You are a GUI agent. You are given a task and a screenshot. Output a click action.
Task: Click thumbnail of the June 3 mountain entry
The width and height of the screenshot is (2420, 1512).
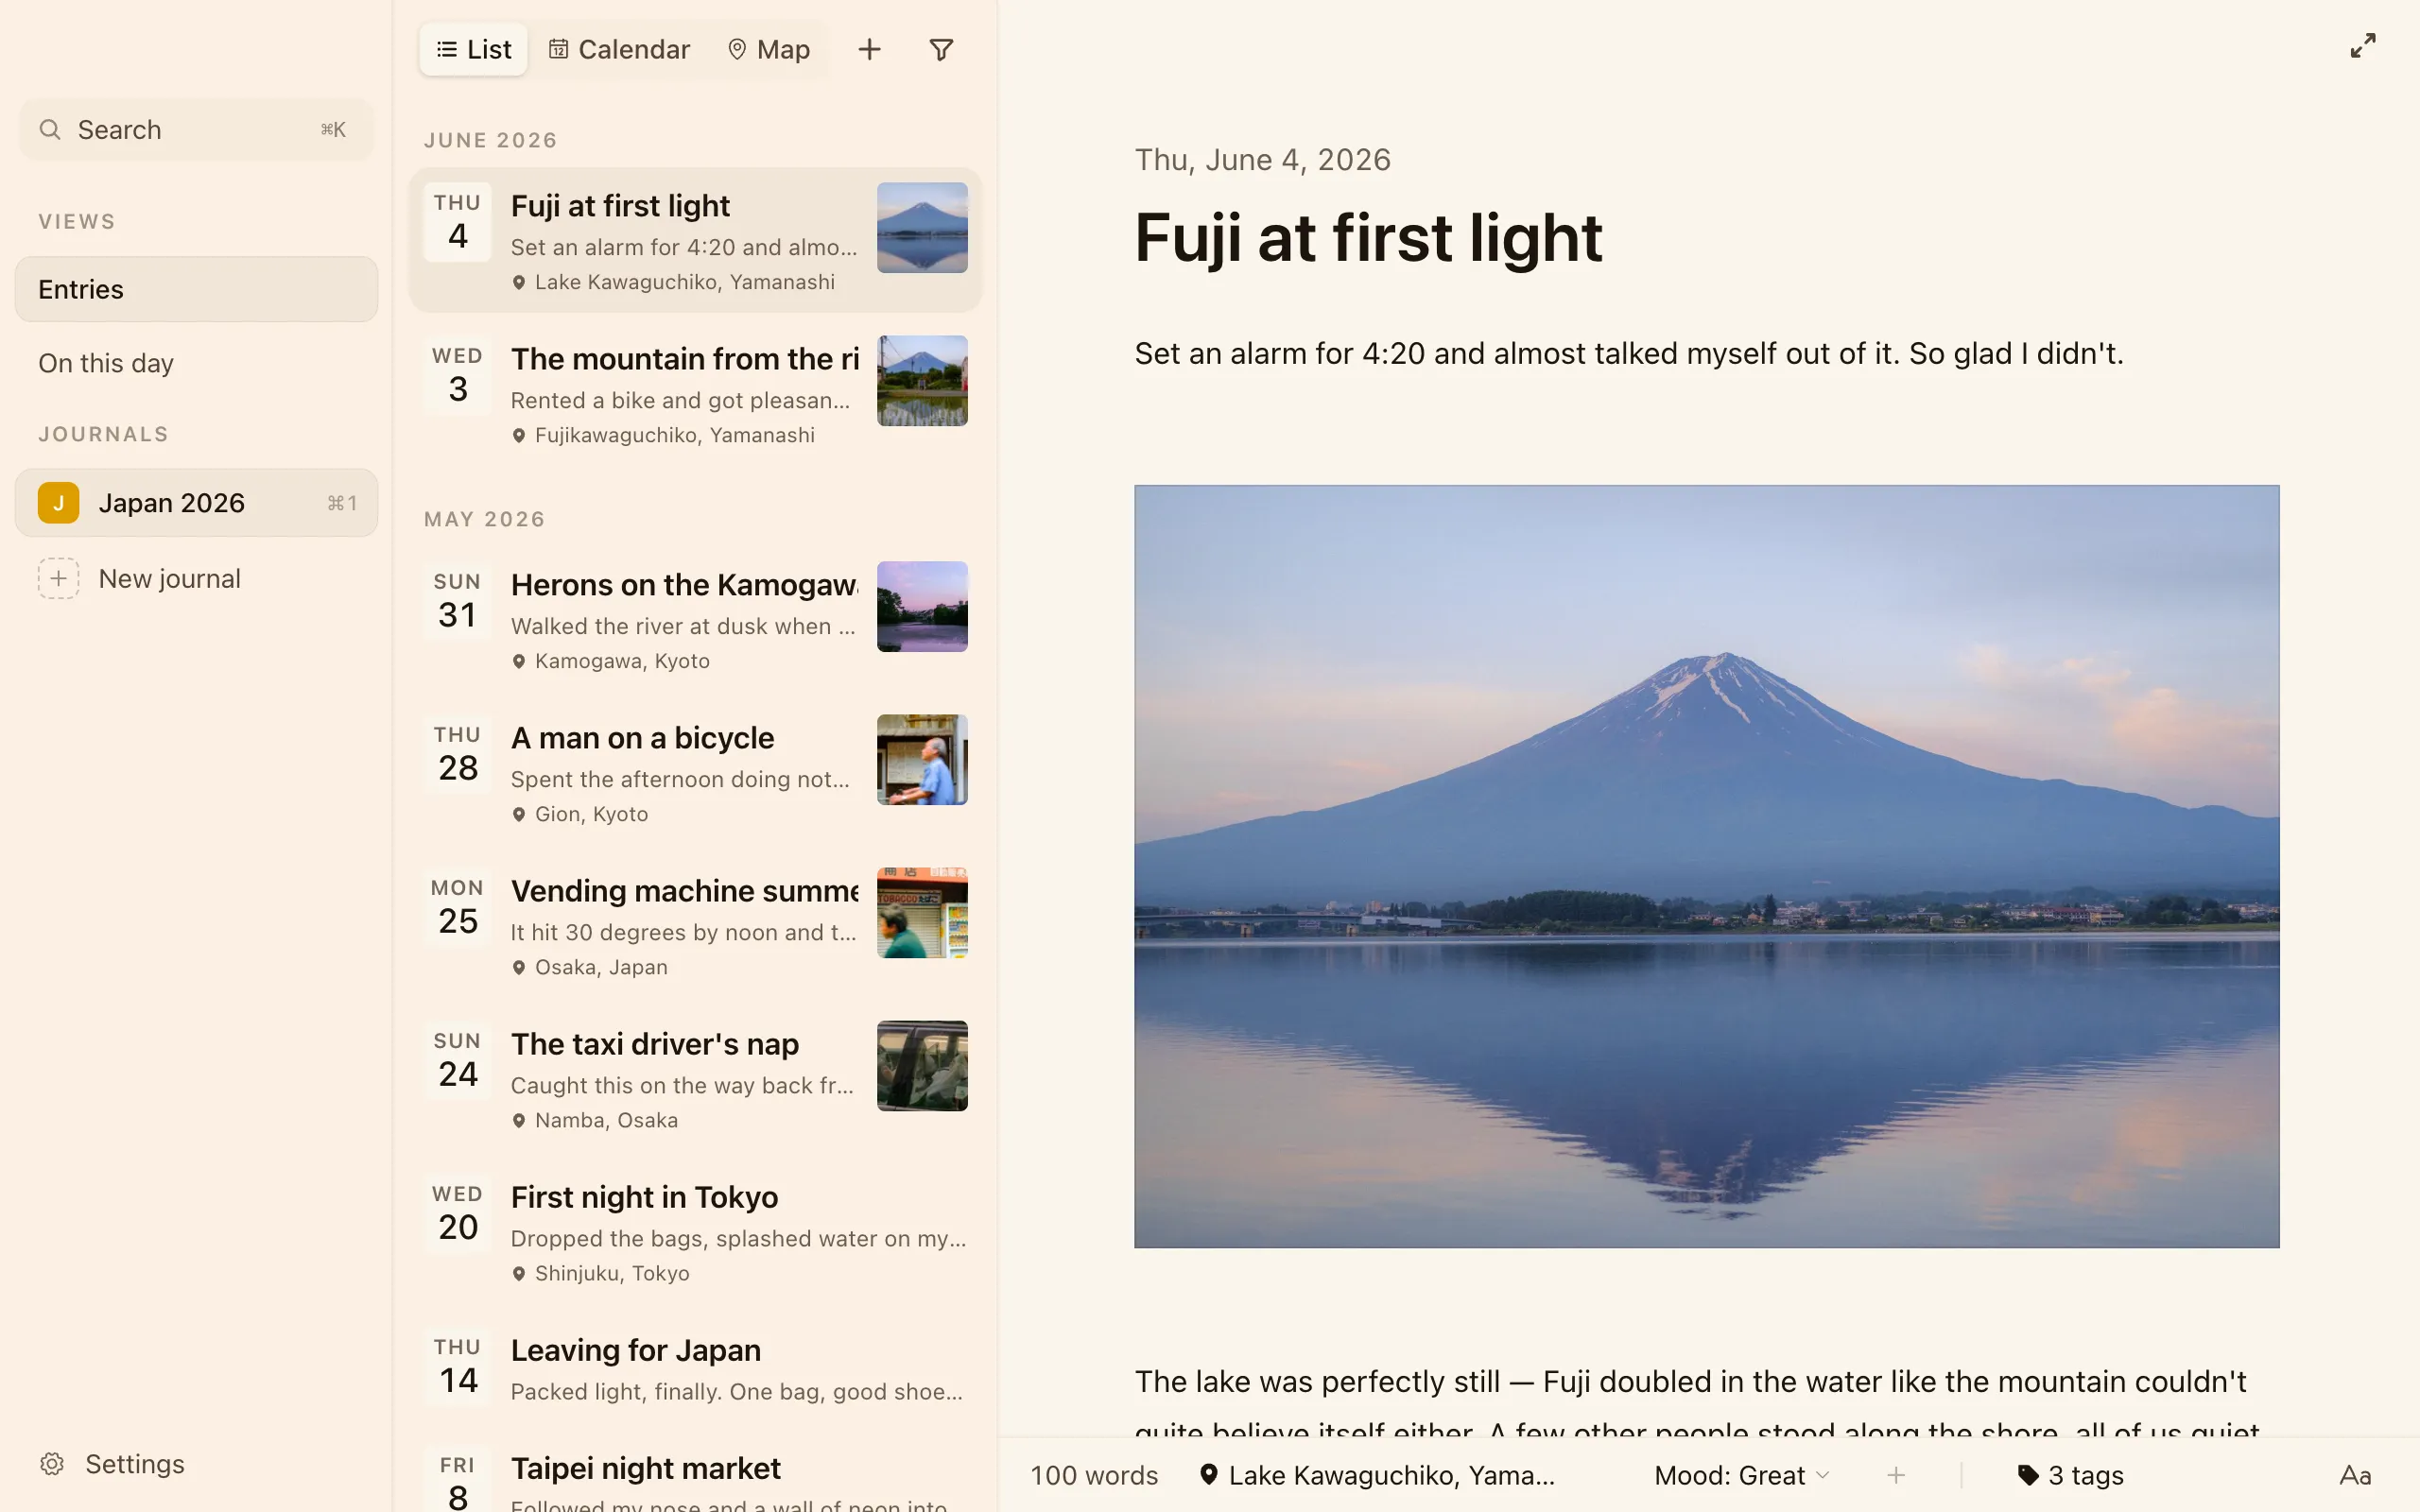coord(922,380)
